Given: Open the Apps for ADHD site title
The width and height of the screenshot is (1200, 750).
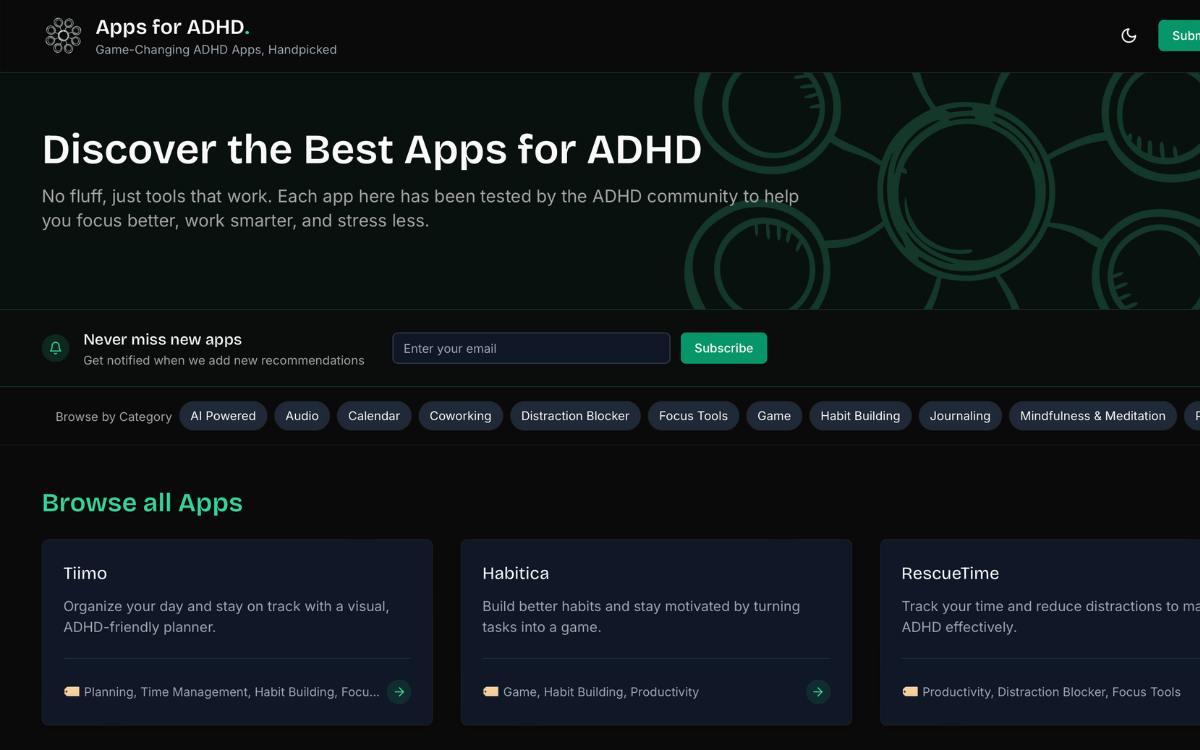Looking at the screenshot, I should click(x=173, y=27).
